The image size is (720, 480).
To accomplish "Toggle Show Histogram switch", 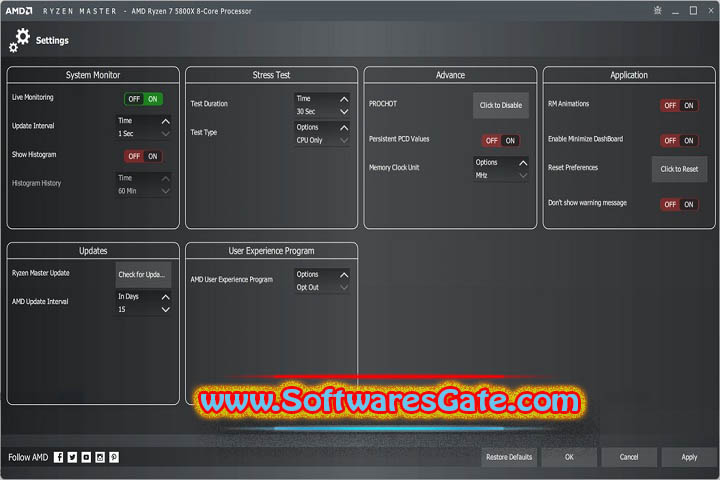I will [x=143, y=156].
